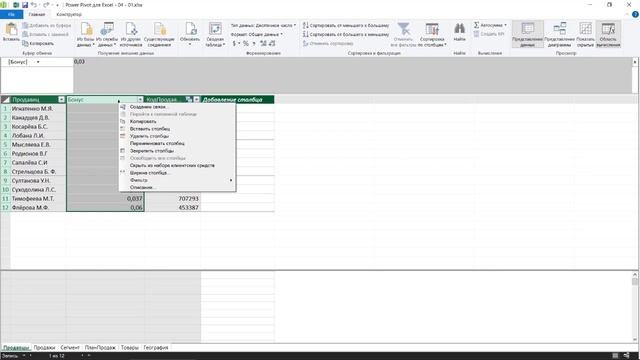640x360 pixels.
Task: Click the Найти binoculars icon
Action: [459, 29]
